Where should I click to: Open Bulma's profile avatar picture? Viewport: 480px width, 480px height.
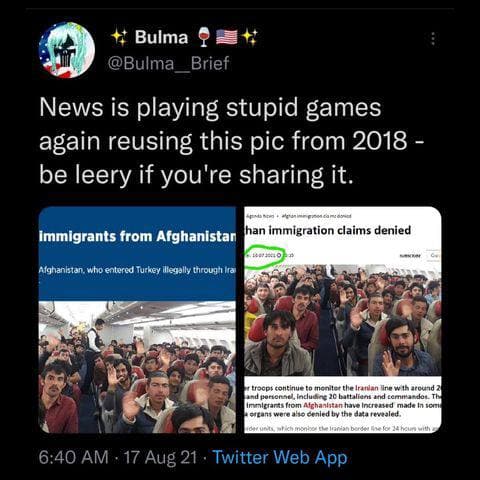(x=67, y=50)
